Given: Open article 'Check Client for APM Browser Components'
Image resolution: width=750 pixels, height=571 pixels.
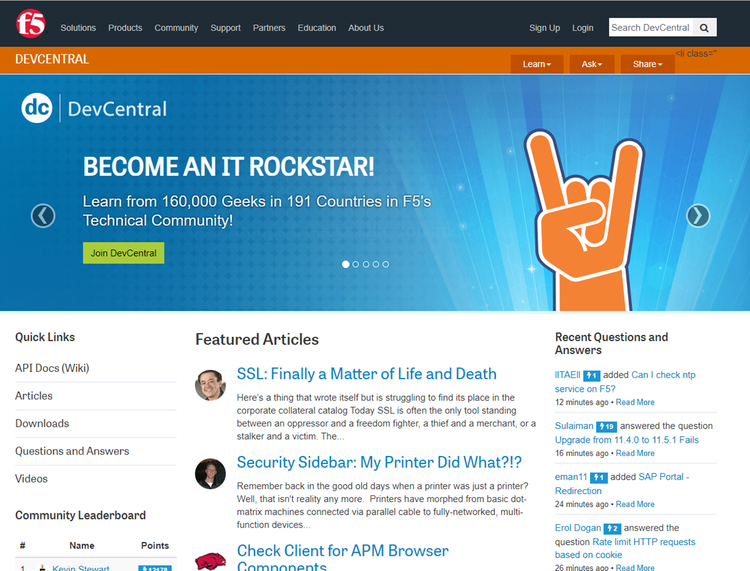Looking at the screenshot, I should 342,557.
